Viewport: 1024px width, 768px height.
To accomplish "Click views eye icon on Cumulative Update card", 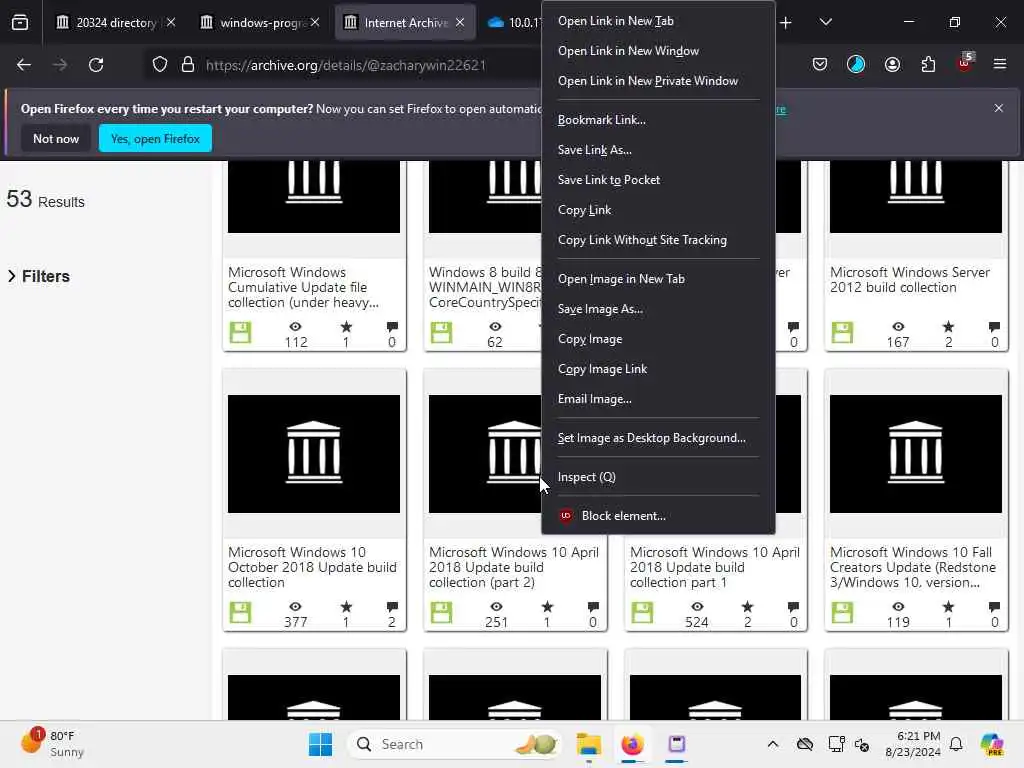I will coord(295,327).
